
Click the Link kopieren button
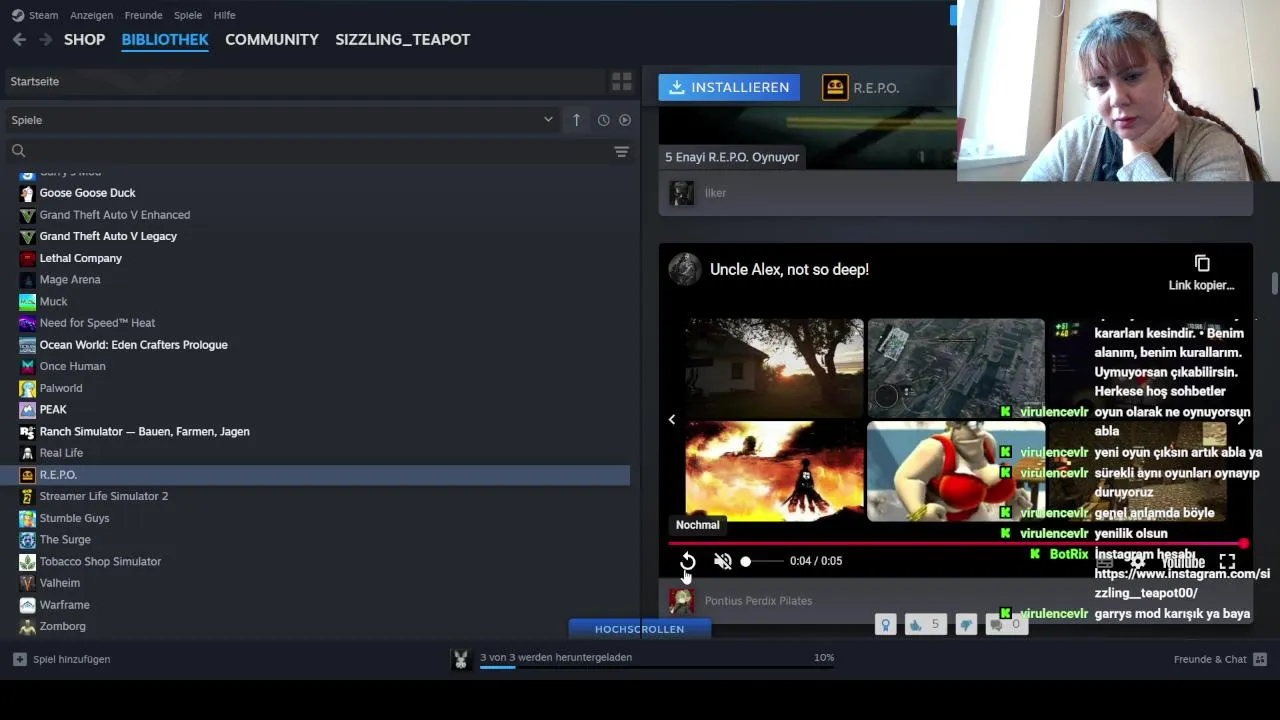point(1202,272)
